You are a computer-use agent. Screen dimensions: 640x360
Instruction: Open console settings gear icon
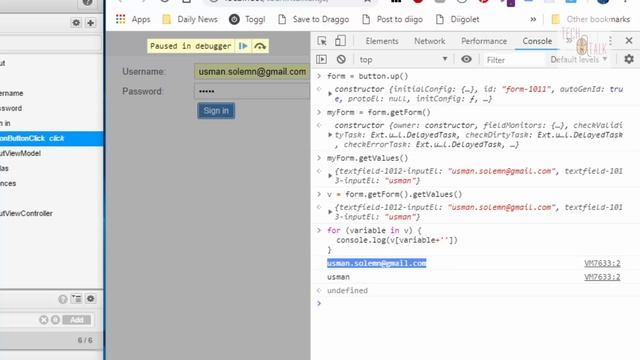coord(629,59)
